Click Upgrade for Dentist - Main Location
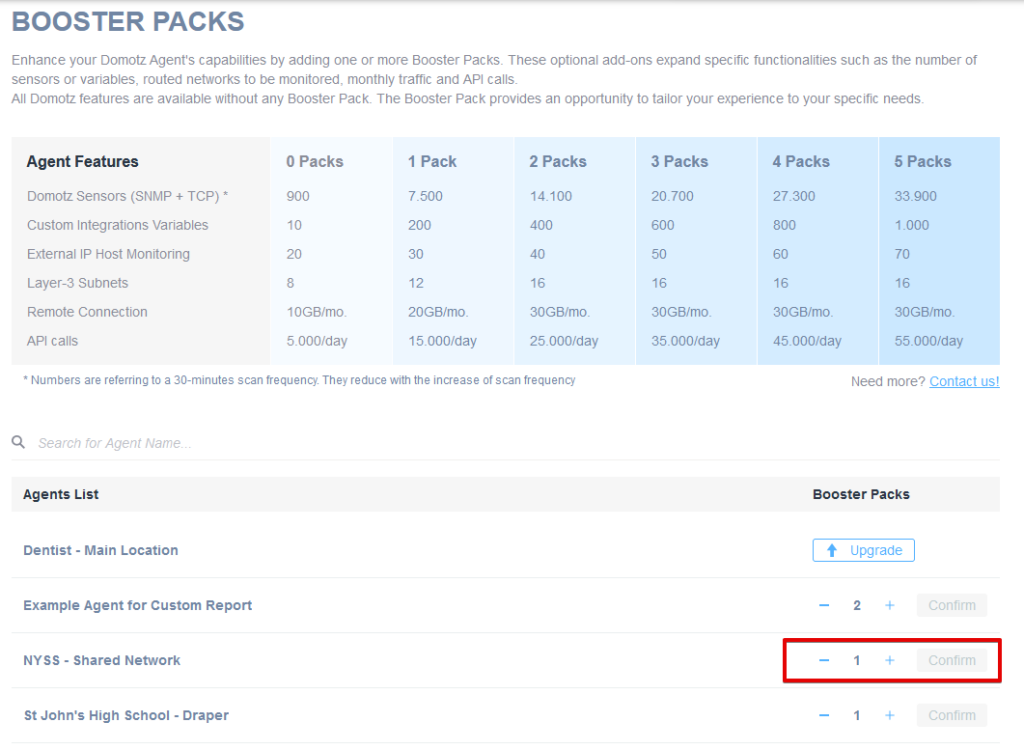The height and width of the screenshot is (750, 1024). (x=863, y=550)
